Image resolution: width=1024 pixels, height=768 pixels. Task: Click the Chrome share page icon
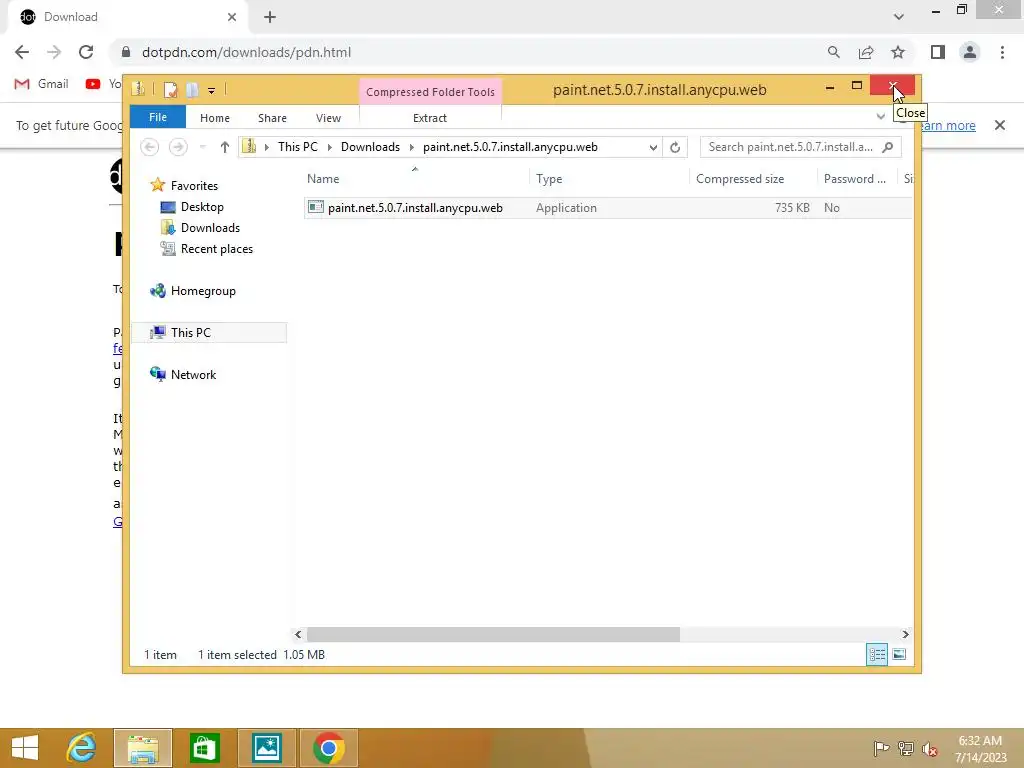866,52
